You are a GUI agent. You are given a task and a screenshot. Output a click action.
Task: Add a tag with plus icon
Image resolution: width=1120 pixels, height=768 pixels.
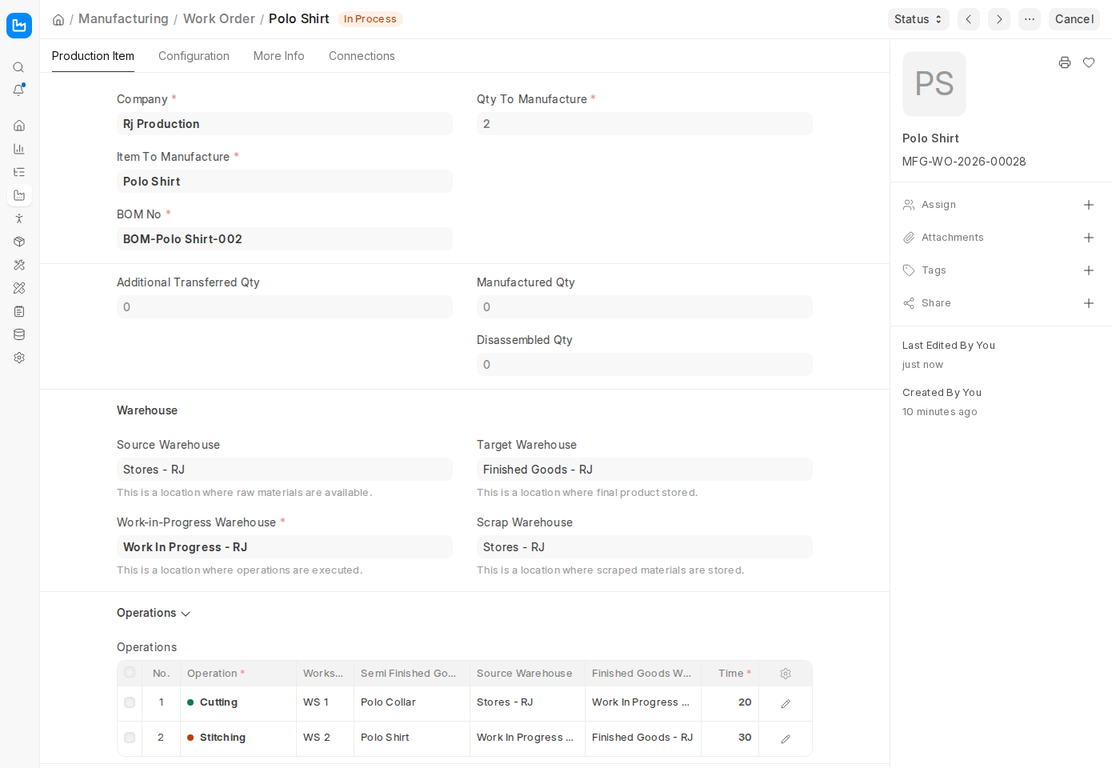coord(1089,271)
